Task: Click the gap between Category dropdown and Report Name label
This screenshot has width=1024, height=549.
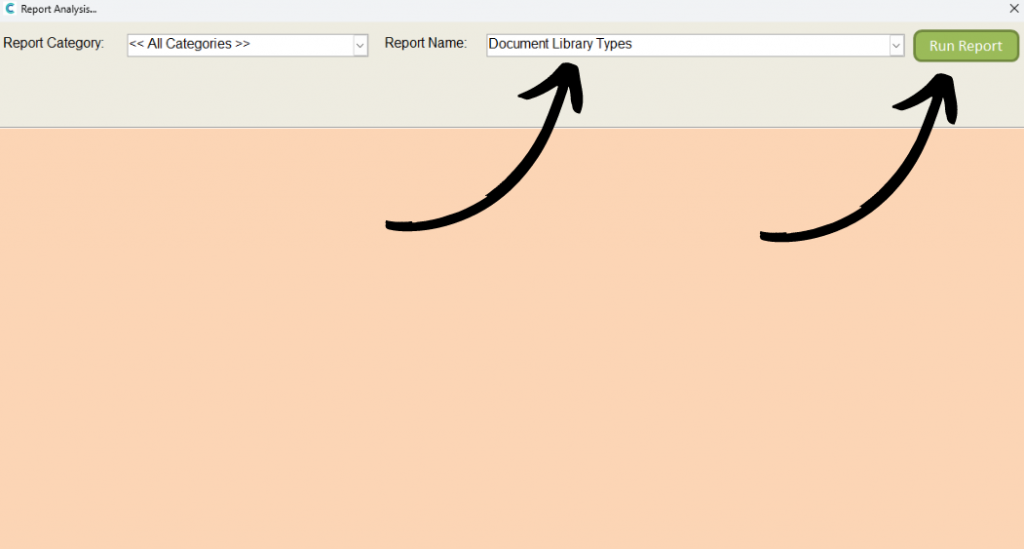Action: pos(376,45)
